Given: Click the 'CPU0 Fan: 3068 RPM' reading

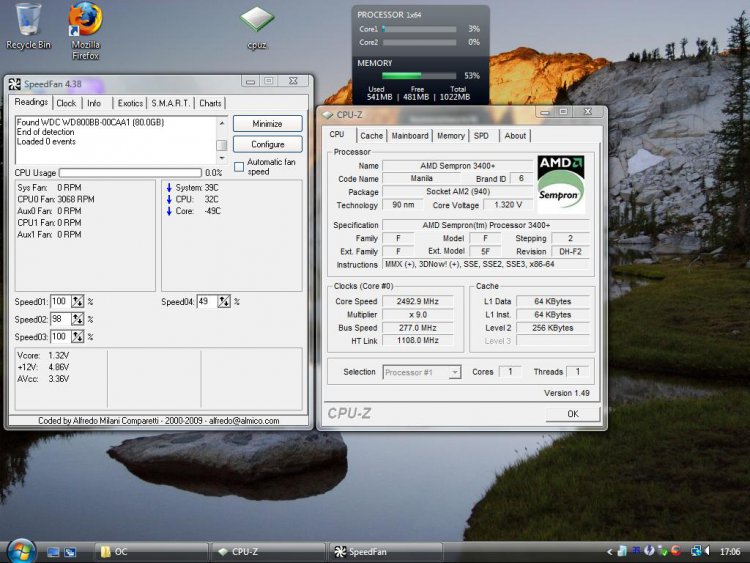Looking at the screenshot, I should 56,199.
